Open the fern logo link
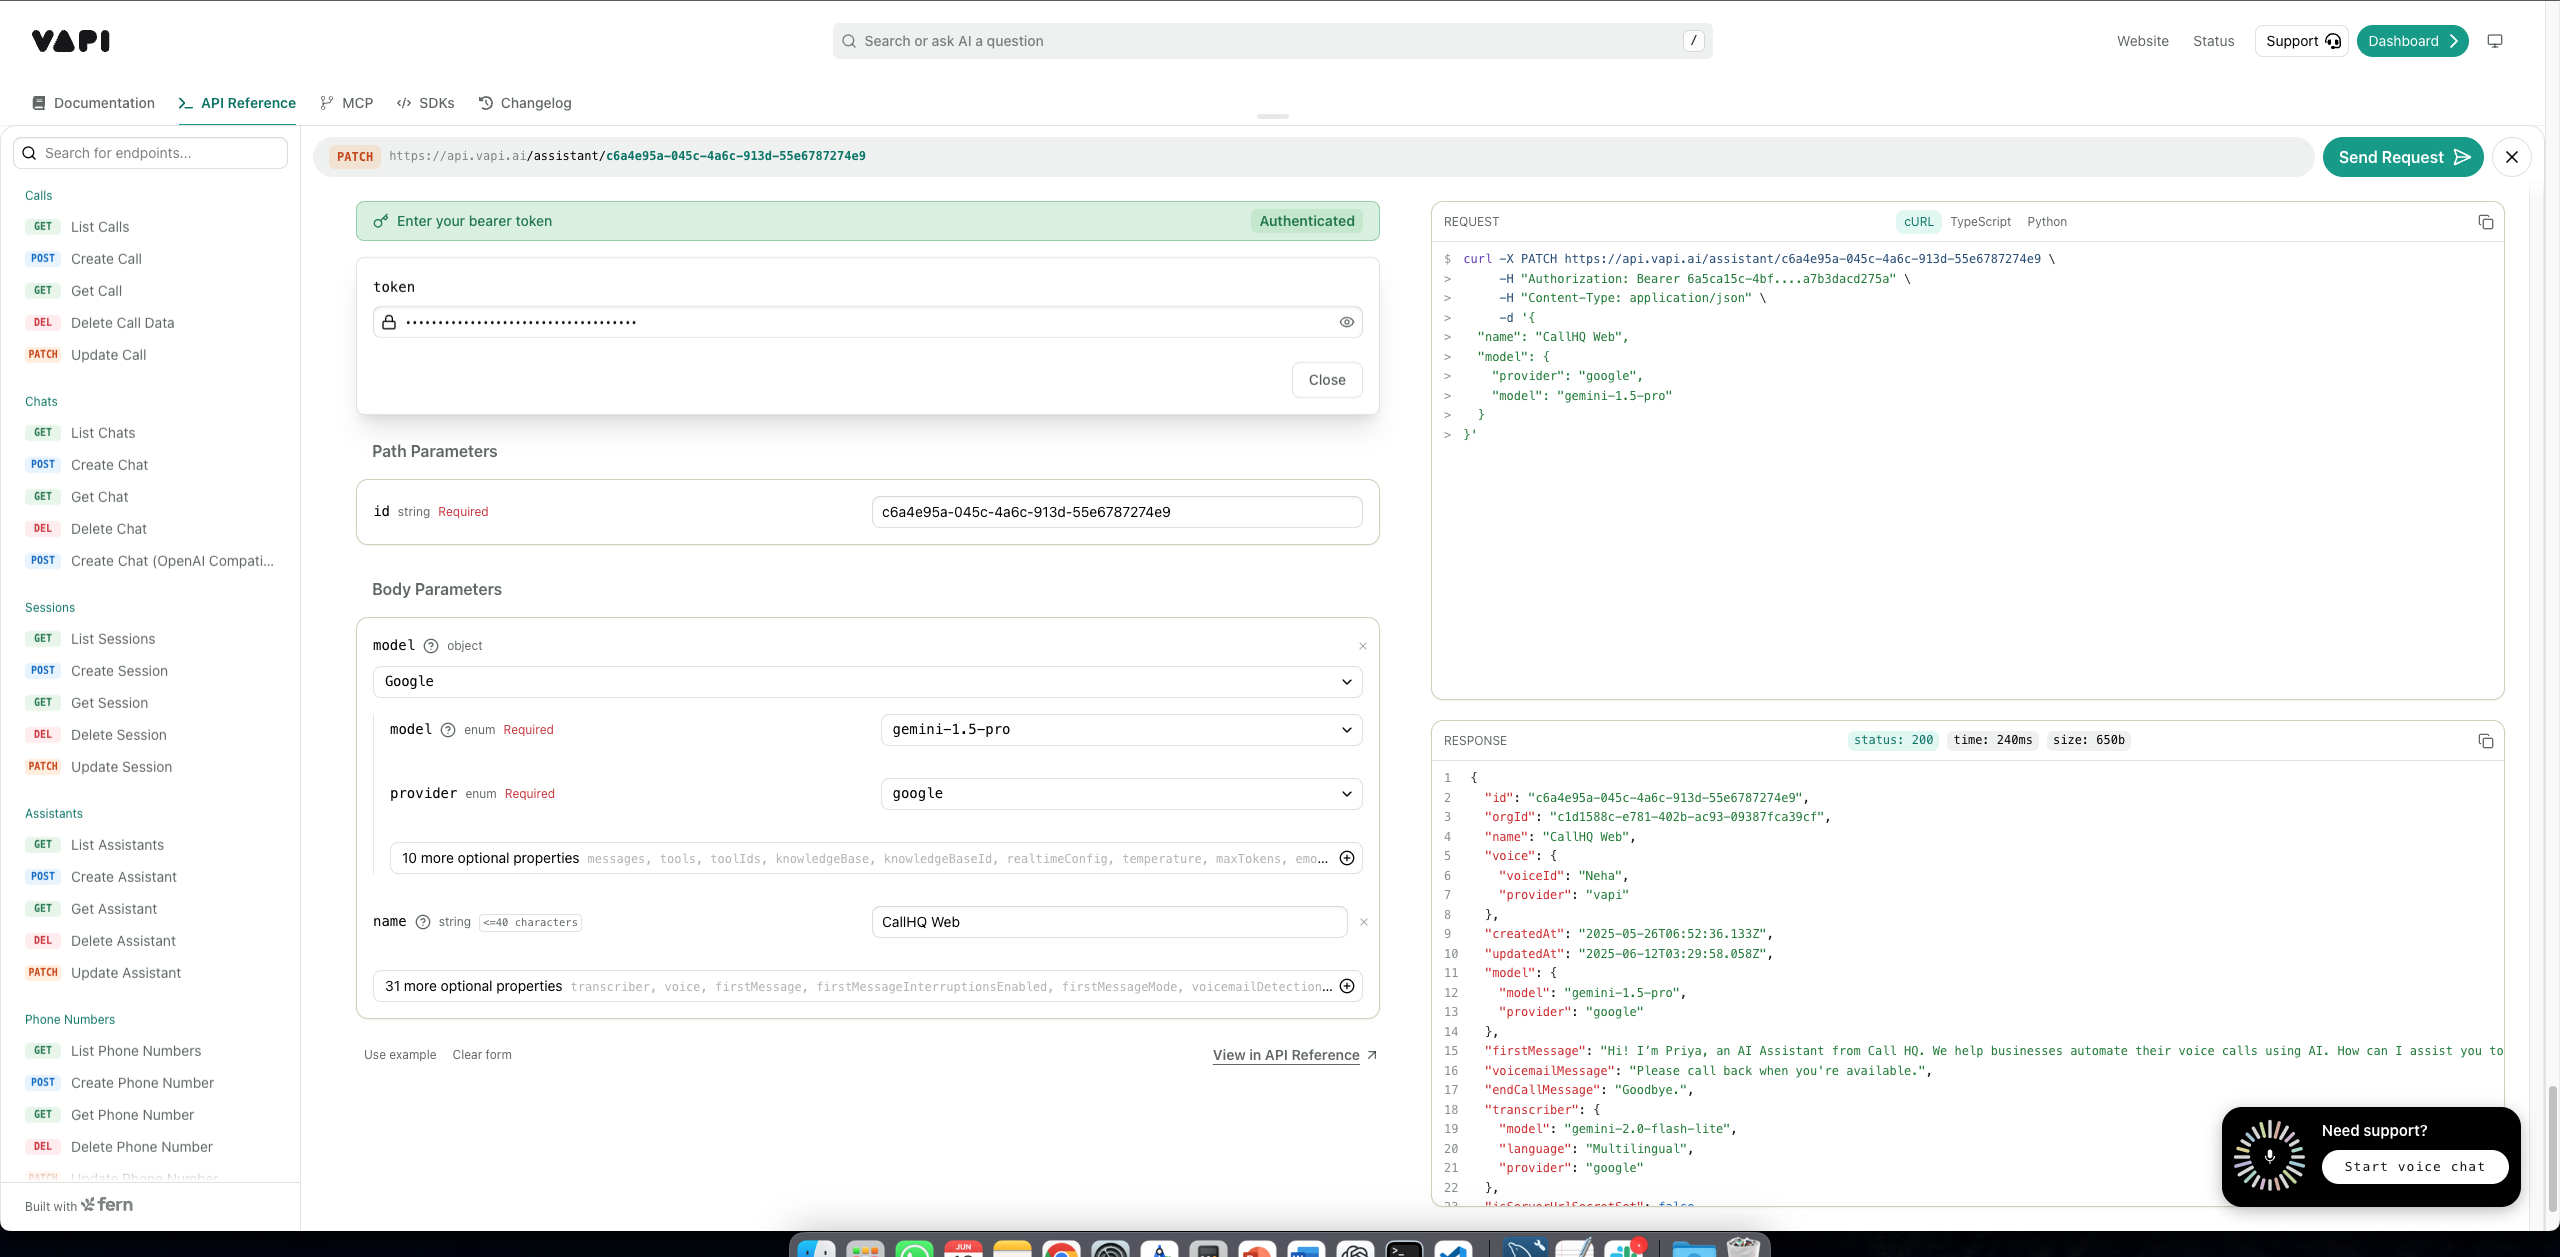 pos(107,1205)
